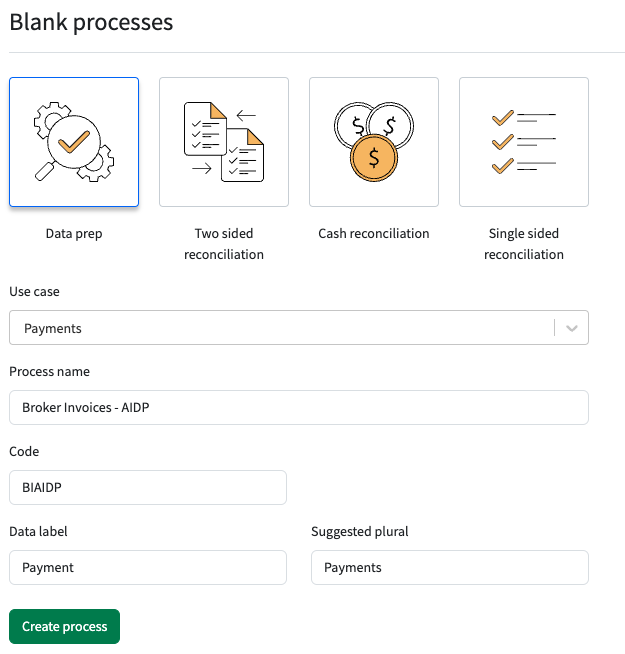Screen dimensions: 625x654
Task: Expand the Use case chevron arrow
Action: (x=572, y=328)
